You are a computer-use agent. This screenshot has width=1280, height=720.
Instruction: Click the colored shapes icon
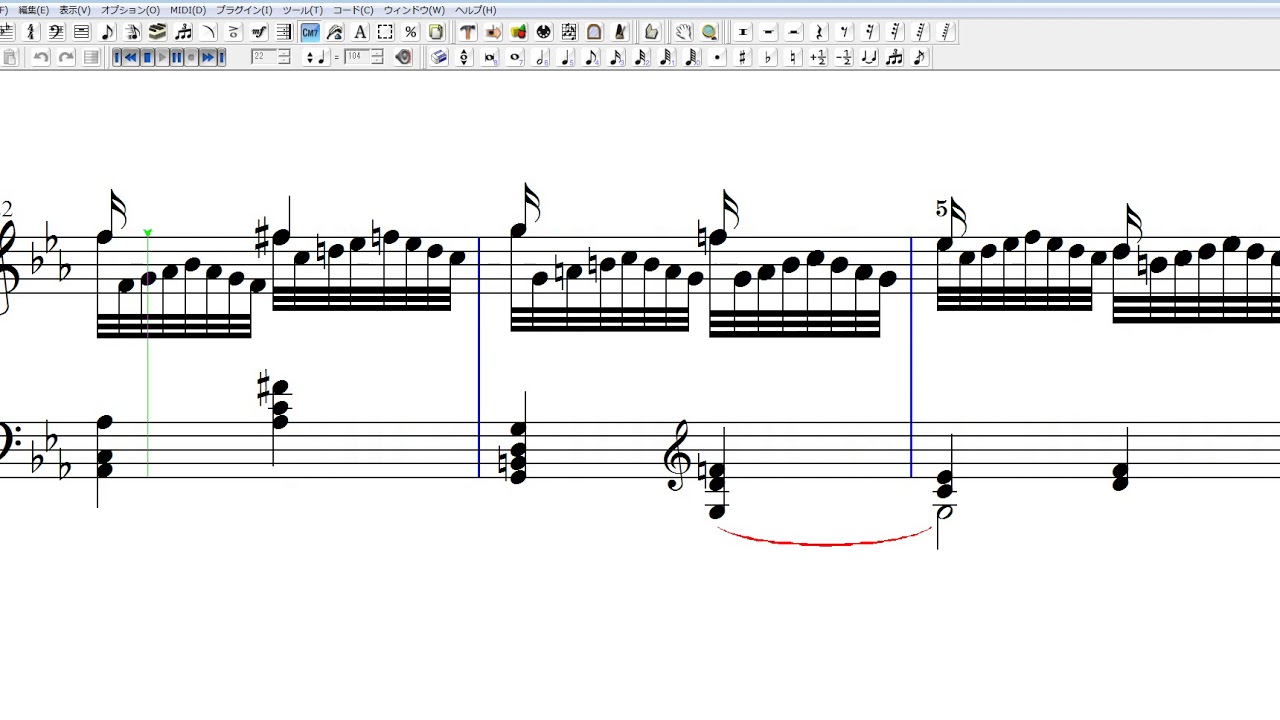click(518, 32)
